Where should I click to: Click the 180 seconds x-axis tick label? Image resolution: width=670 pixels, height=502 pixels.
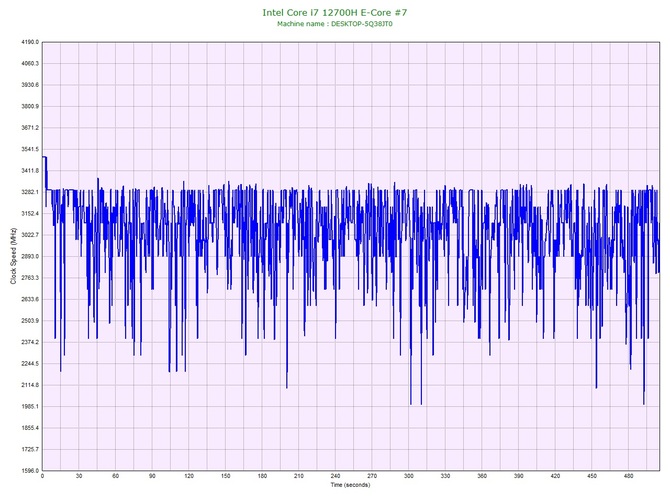(262, 476)
